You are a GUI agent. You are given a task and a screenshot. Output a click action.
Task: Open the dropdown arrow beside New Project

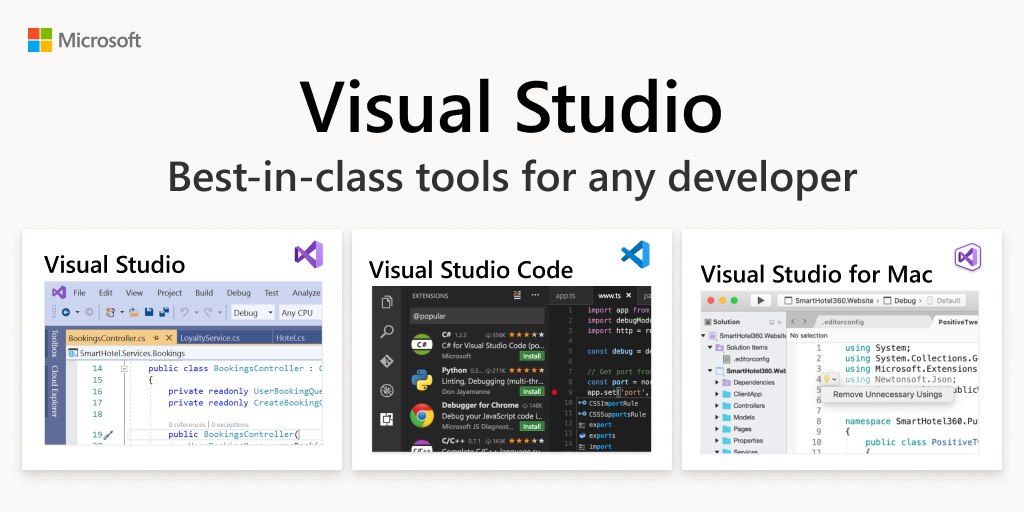[122, 312]
